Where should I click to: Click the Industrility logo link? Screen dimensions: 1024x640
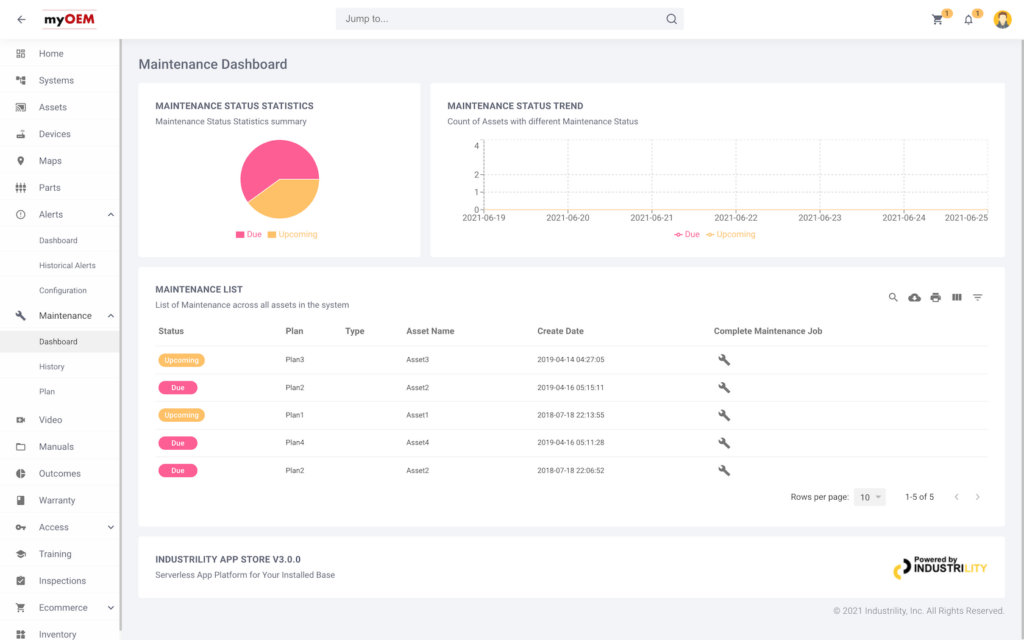point(940,567)
